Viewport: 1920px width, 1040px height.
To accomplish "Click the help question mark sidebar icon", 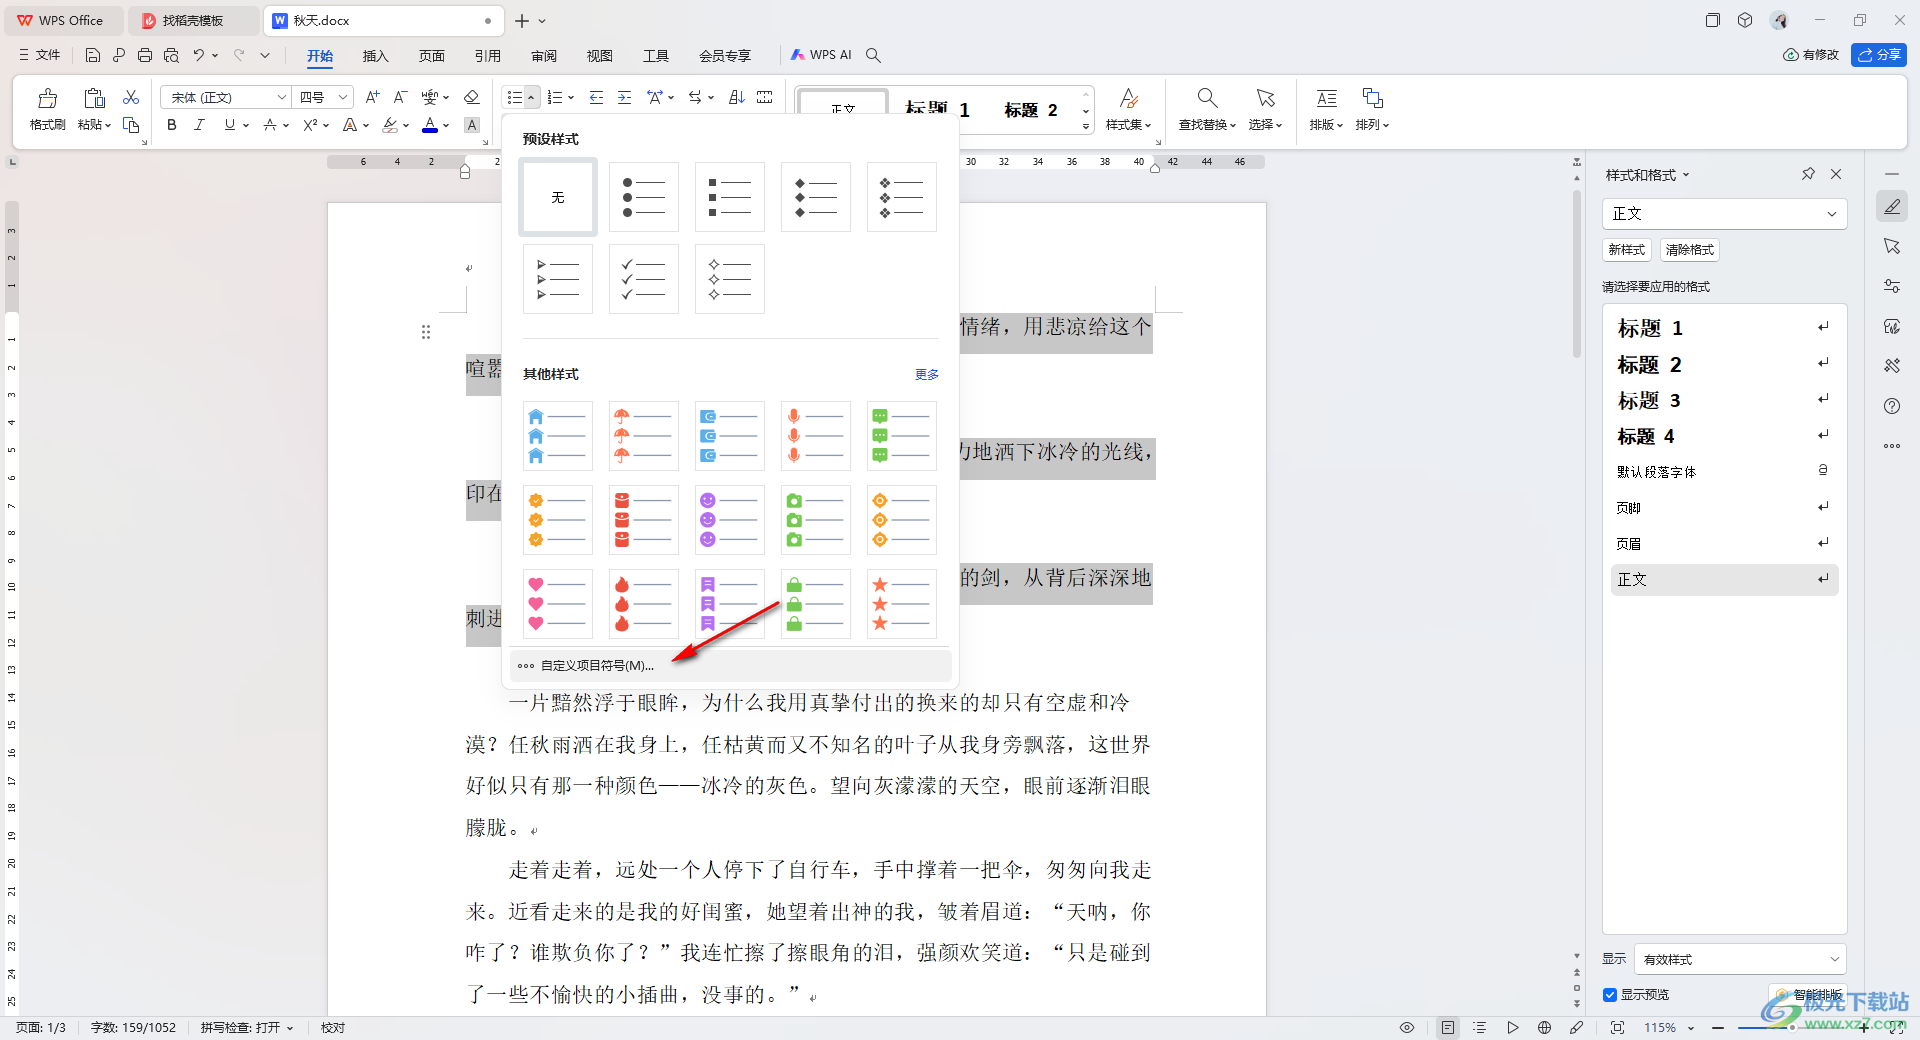I will [1892, 406].
